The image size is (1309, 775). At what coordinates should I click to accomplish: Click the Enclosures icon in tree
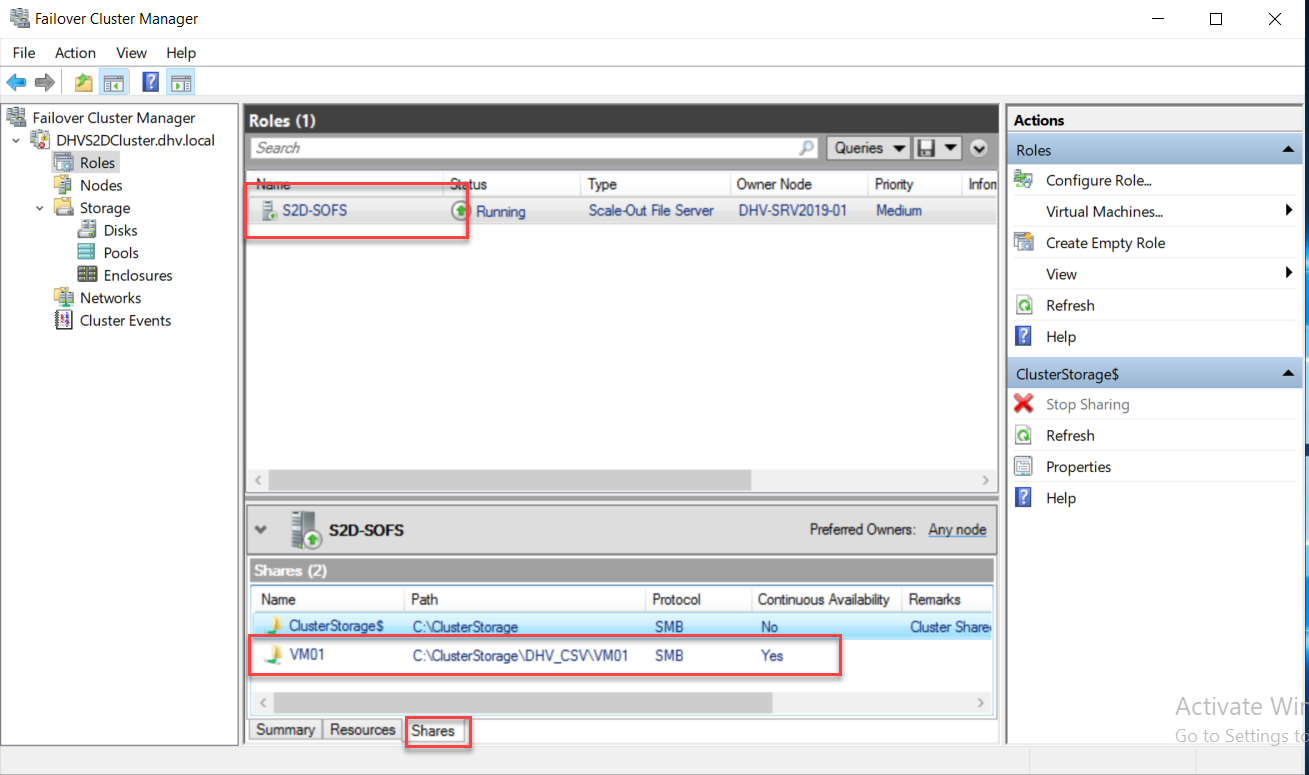tap(87, 275)
